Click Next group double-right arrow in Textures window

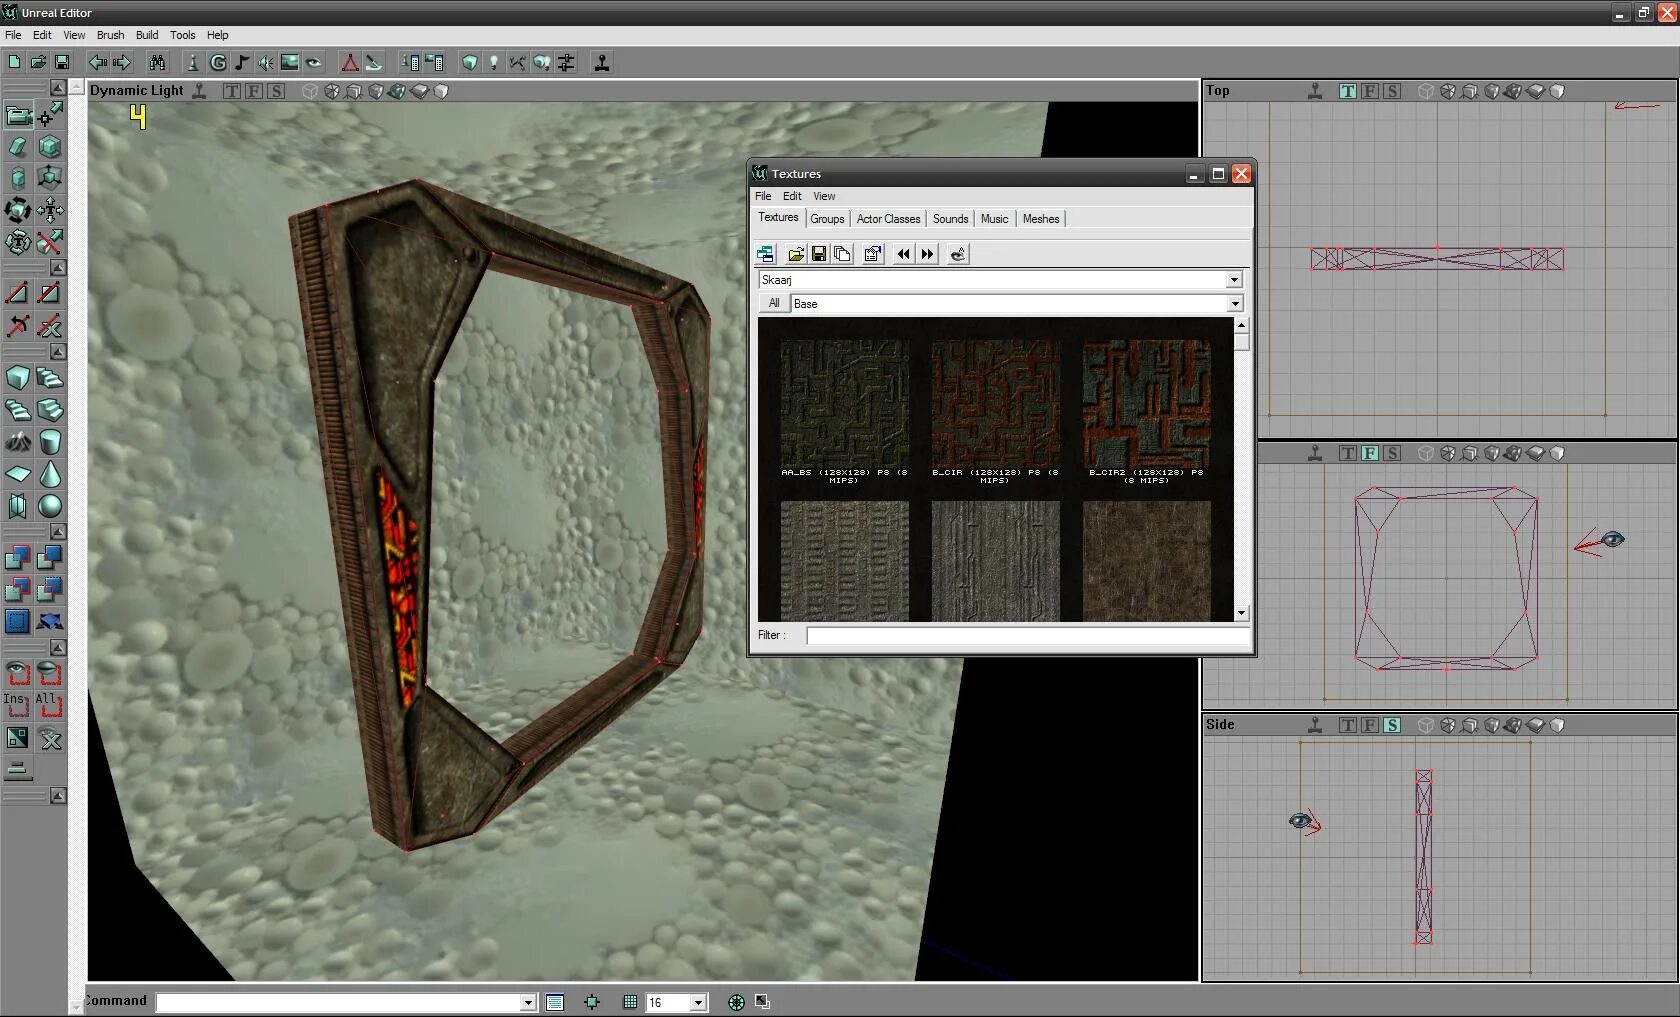928,254
